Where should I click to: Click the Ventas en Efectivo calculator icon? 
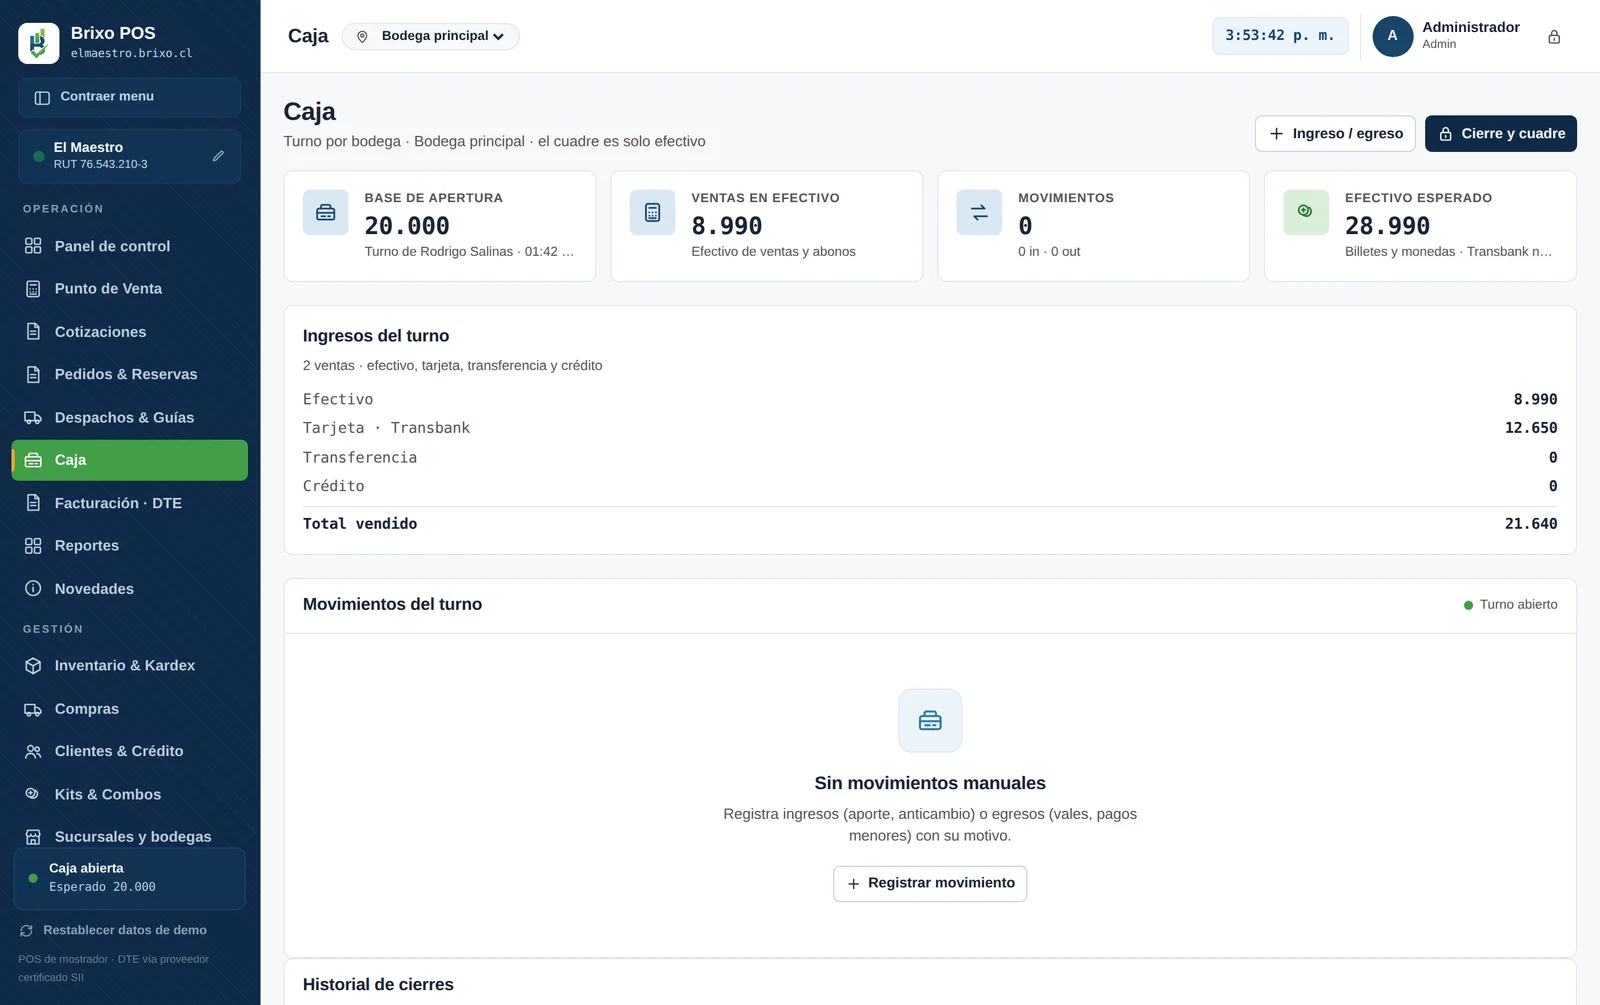coord(653,213)
